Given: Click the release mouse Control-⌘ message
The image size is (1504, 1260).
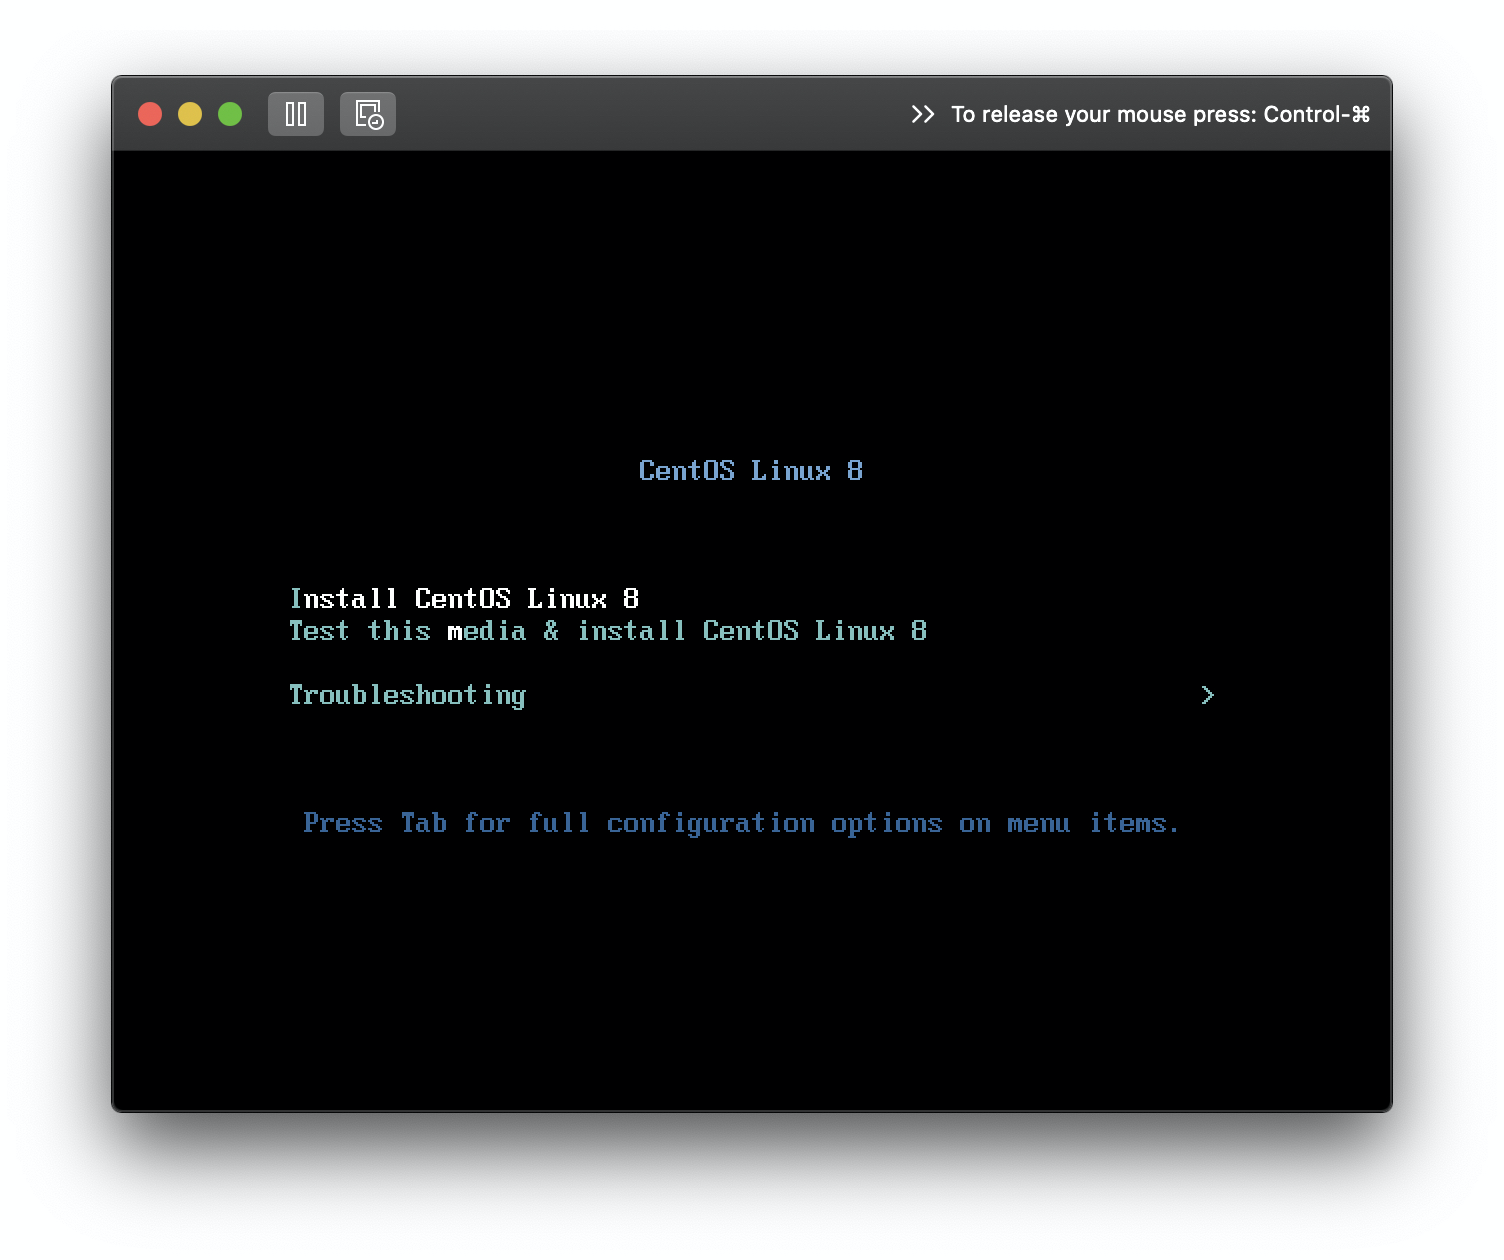Looking at the screenshot, I should (1161, 114).
